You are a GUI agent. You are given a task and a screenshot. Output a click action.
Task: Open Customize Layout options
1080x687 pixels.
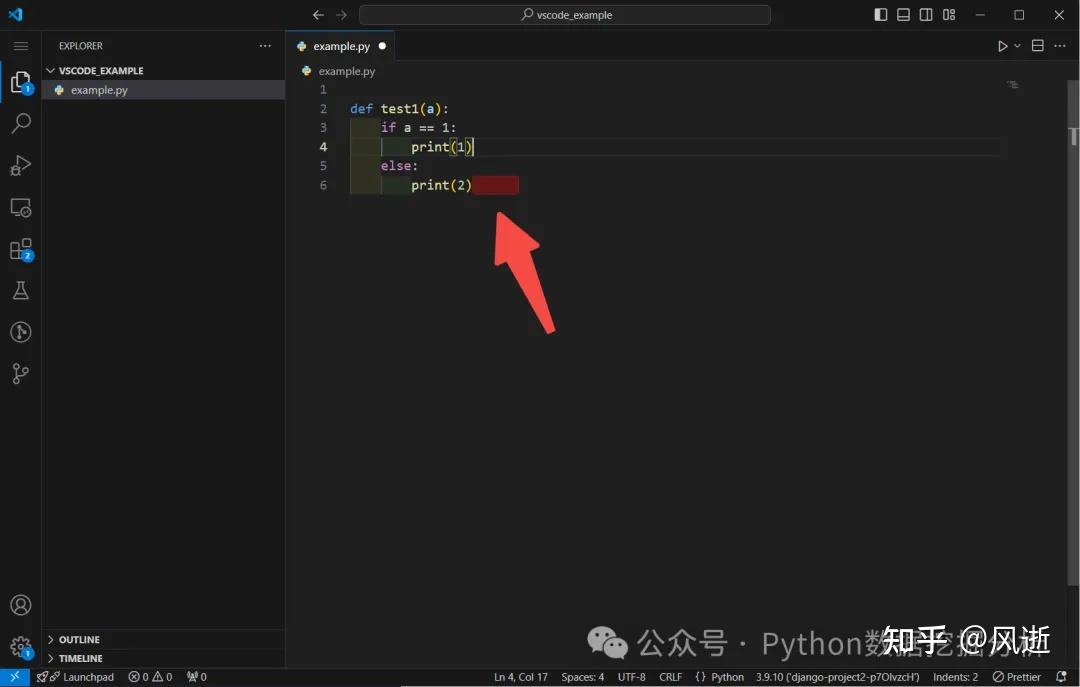pyautogui.click(x=949, y=14)
